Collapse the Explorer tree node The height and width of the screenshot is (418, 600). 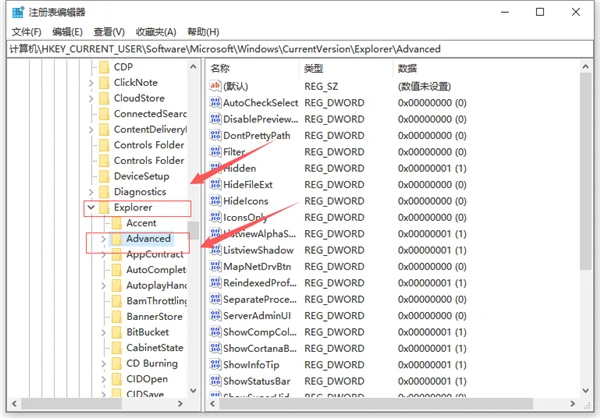coord(92,208)
